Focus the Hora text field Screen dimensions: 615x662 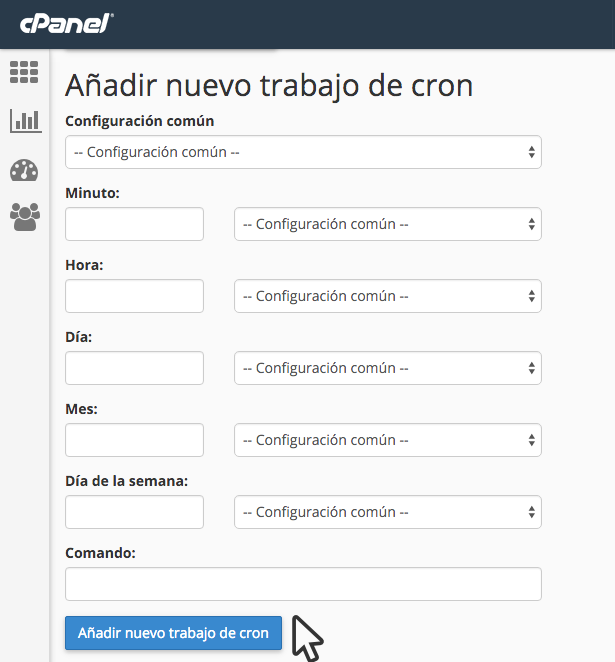(134, 296)
